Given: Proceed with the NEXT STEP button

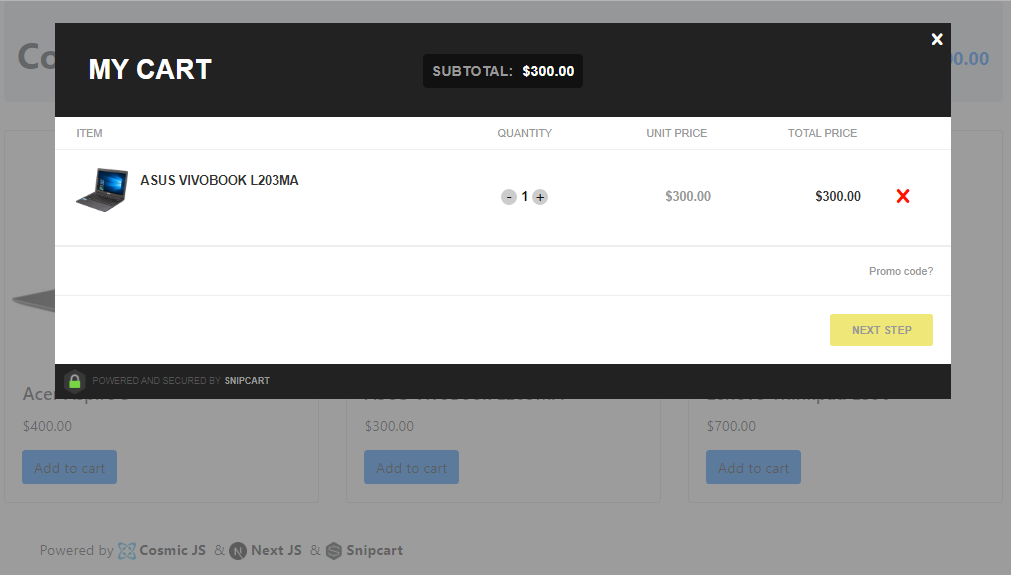Looking at the screenshot, I should [881, 330].
